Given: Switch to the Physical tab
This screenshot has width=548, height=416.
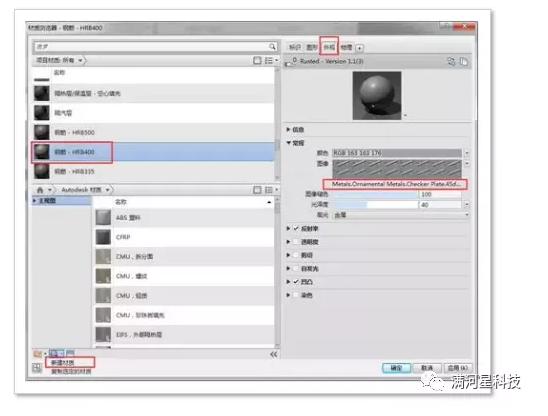Looking at the screenshot, I should point(346,47).
